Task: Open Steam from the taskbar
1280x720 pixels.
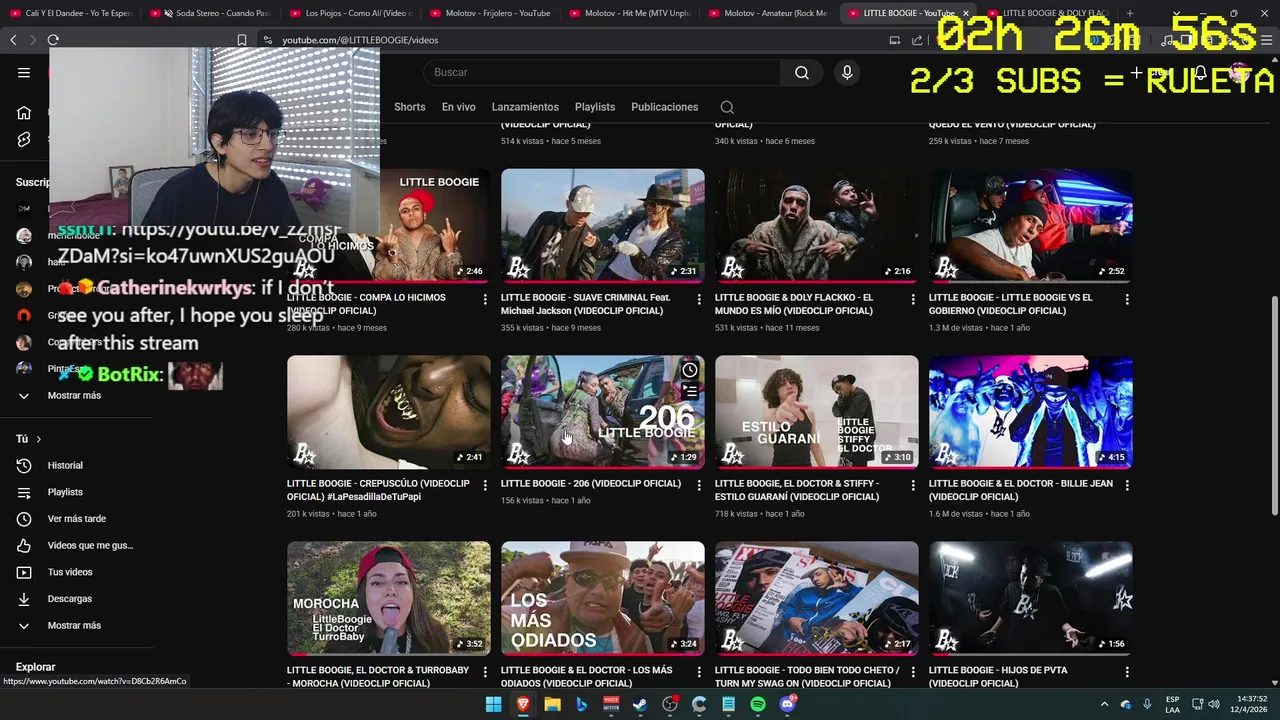Action: click(x=640, y=705)
